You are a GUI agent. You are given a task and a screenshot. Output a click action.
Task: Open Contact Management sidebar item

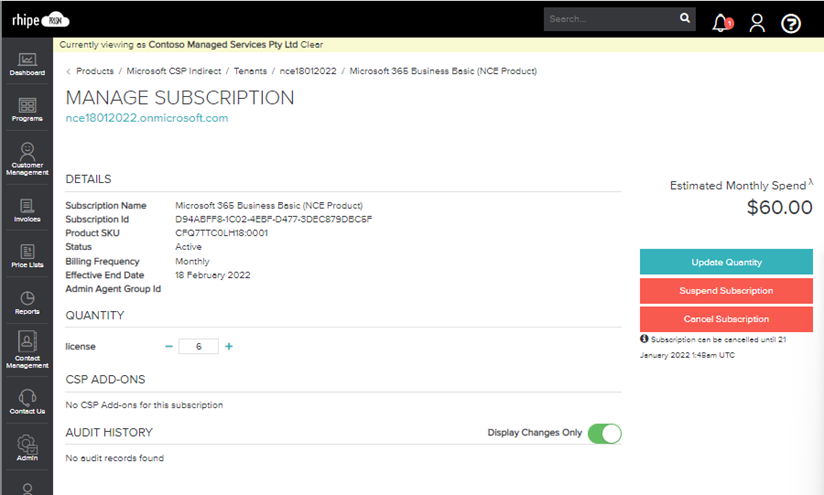coord(27,349)
